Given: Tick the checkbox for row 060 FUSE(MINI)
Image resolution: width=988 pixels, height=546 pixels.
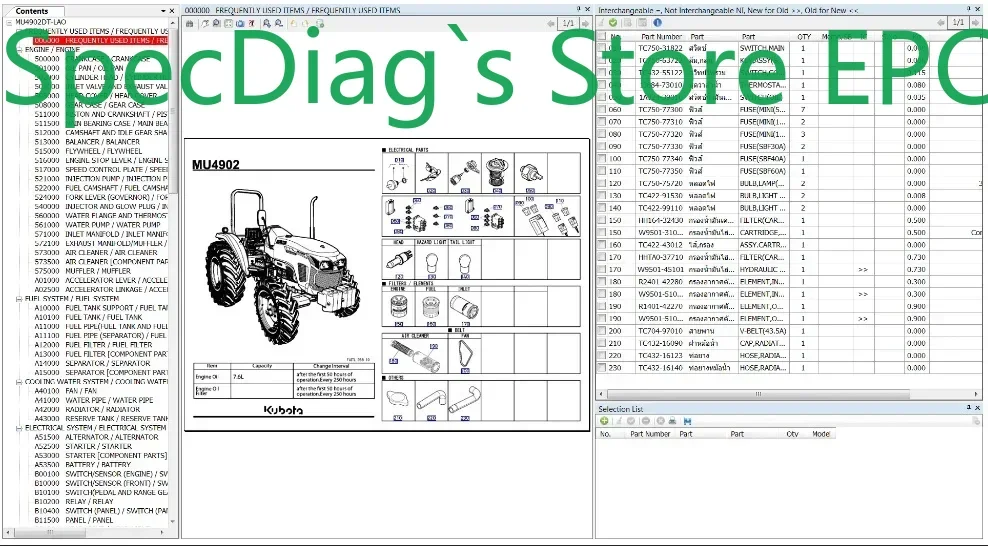Looking at the screenshot, I should (x=602, y=109).
